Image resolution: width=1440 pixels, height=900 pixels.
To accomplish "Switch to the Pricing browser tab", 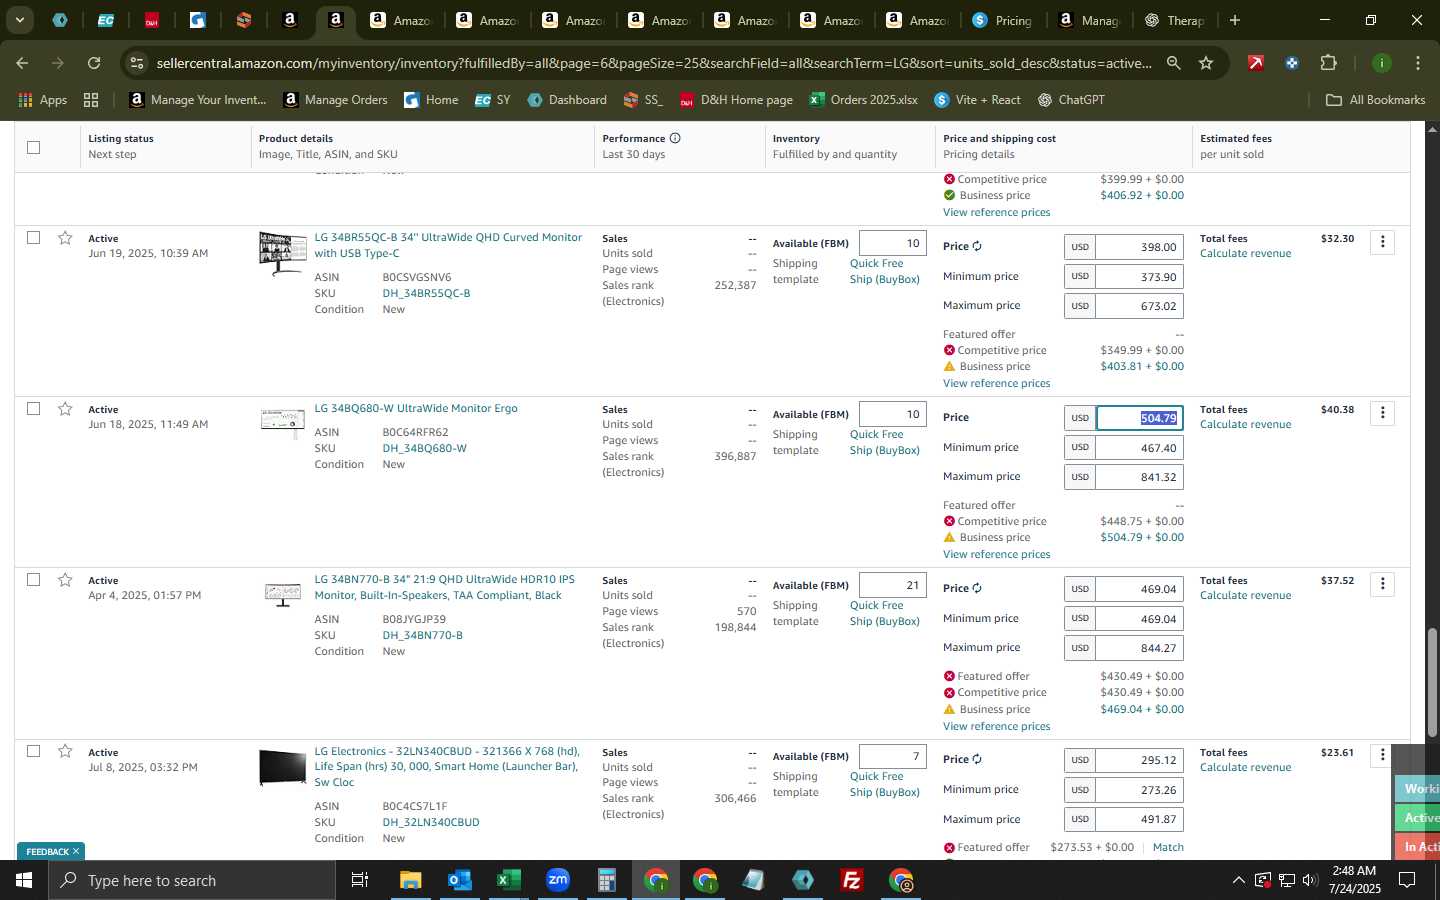I will point(1002,20).
